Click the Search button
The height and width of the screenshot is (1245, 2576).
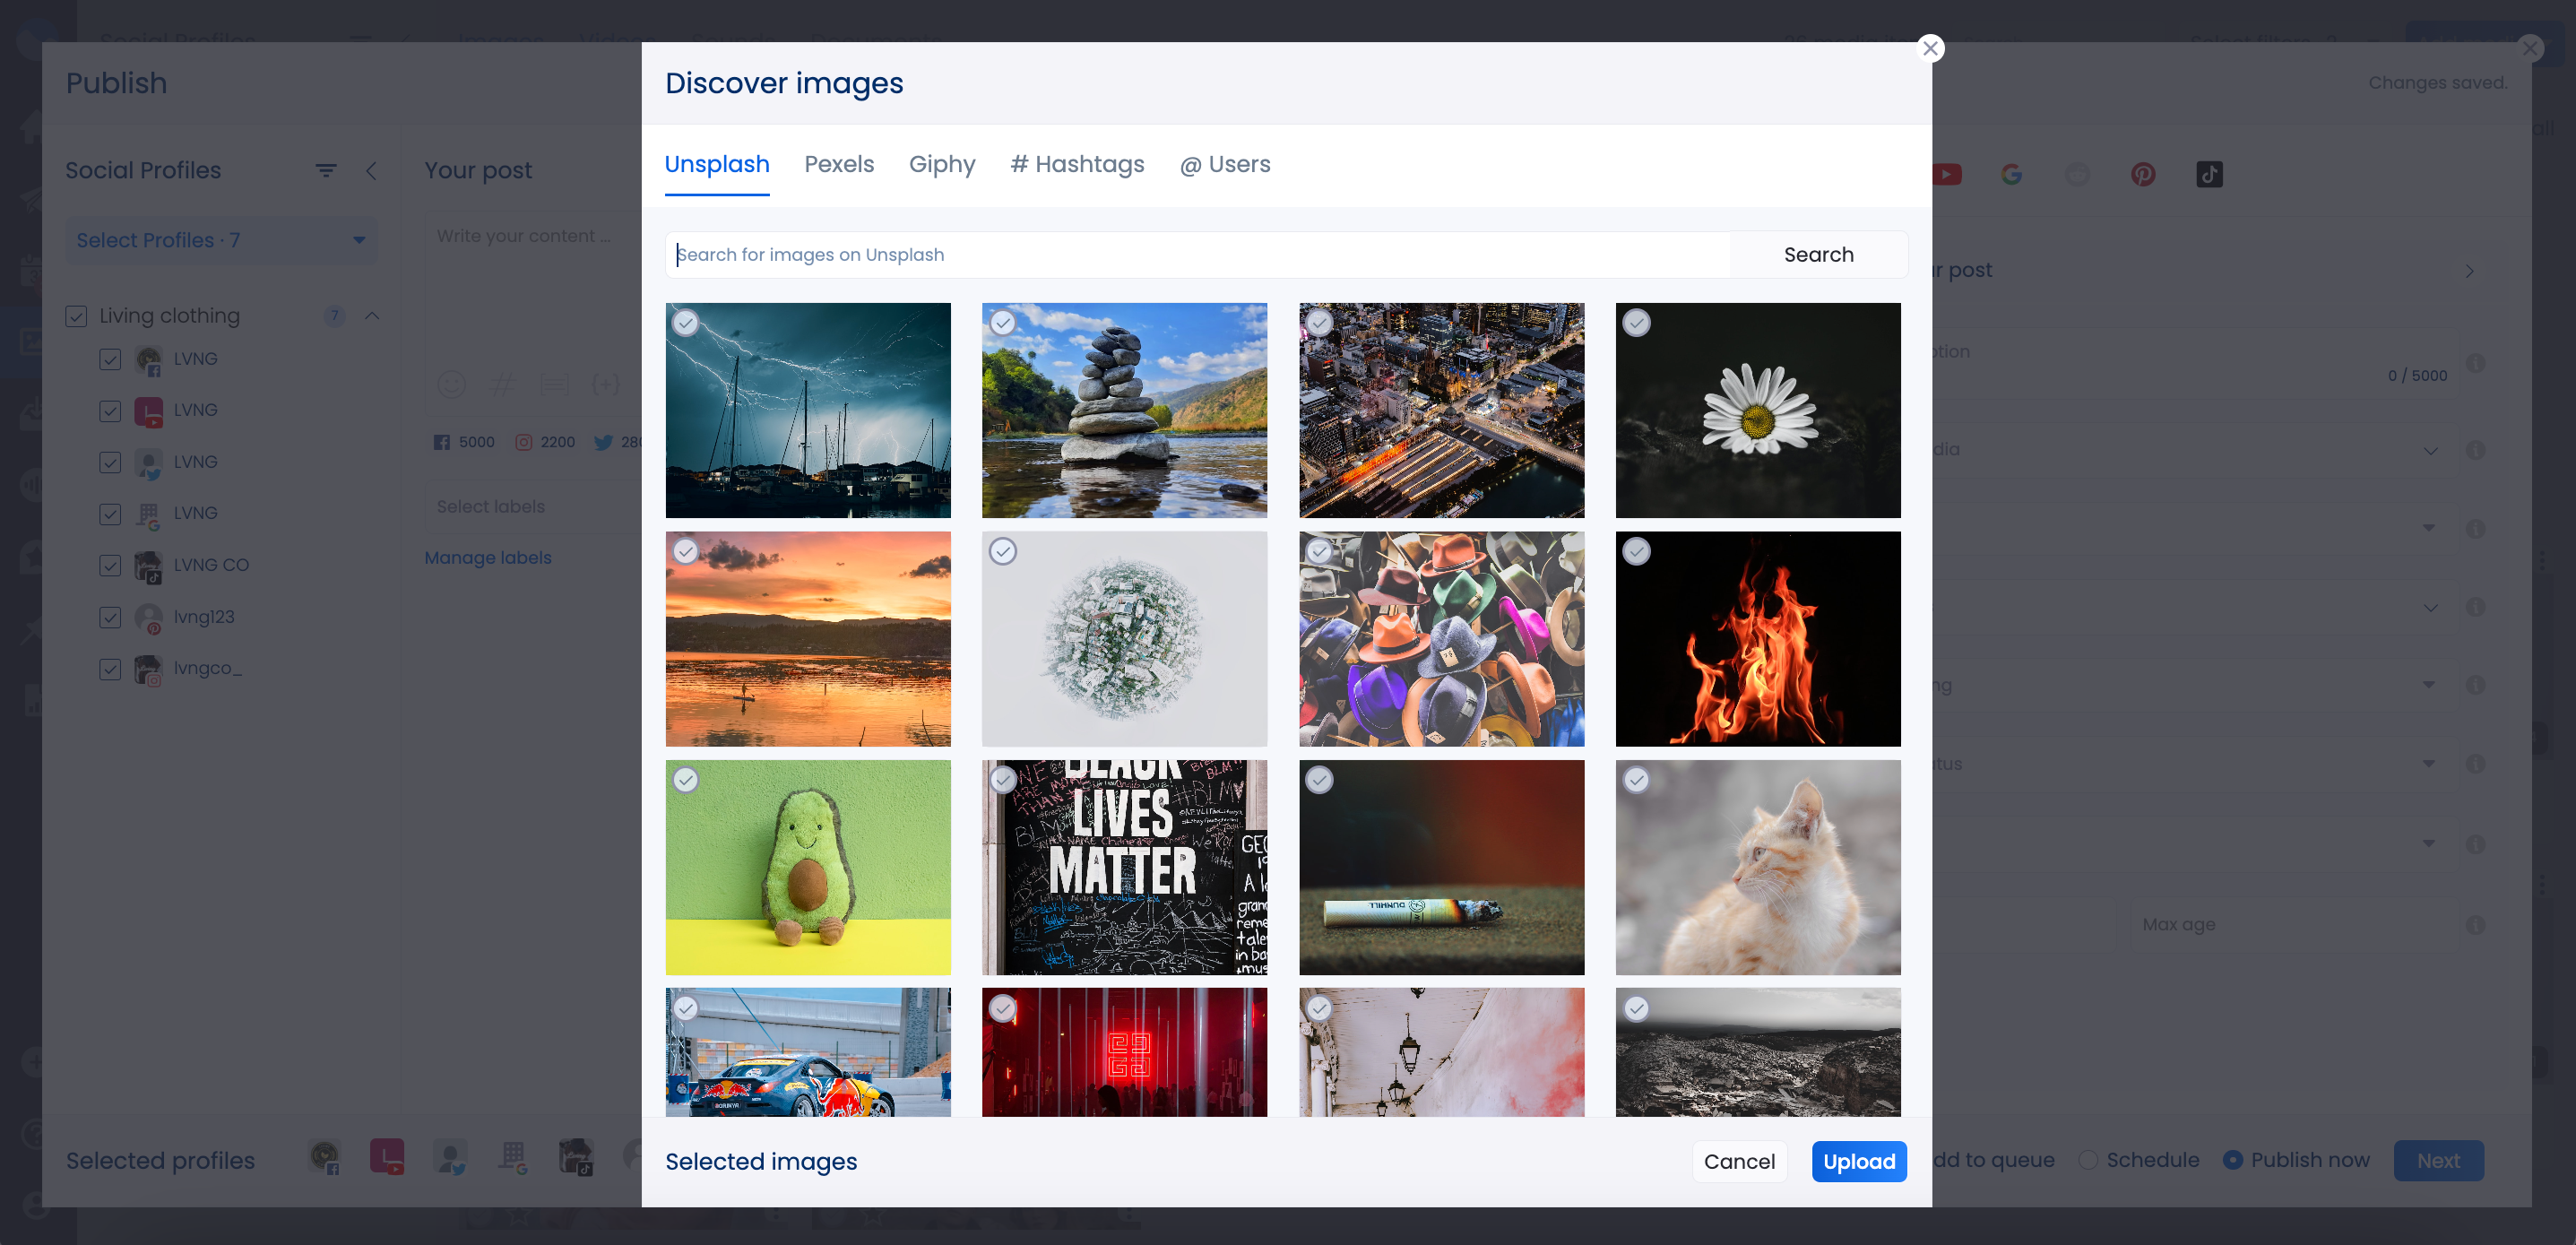(1818, 254)
